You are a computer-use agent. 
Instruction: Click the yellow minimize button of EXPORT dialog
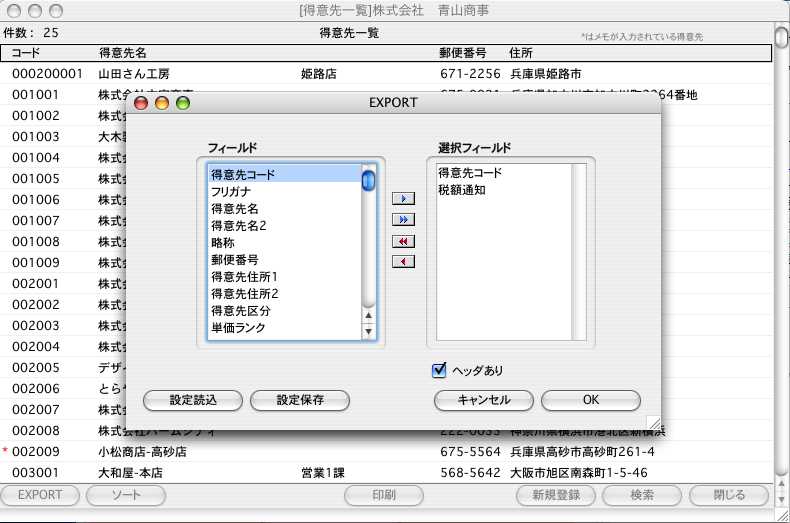click(x=162, y=103)
